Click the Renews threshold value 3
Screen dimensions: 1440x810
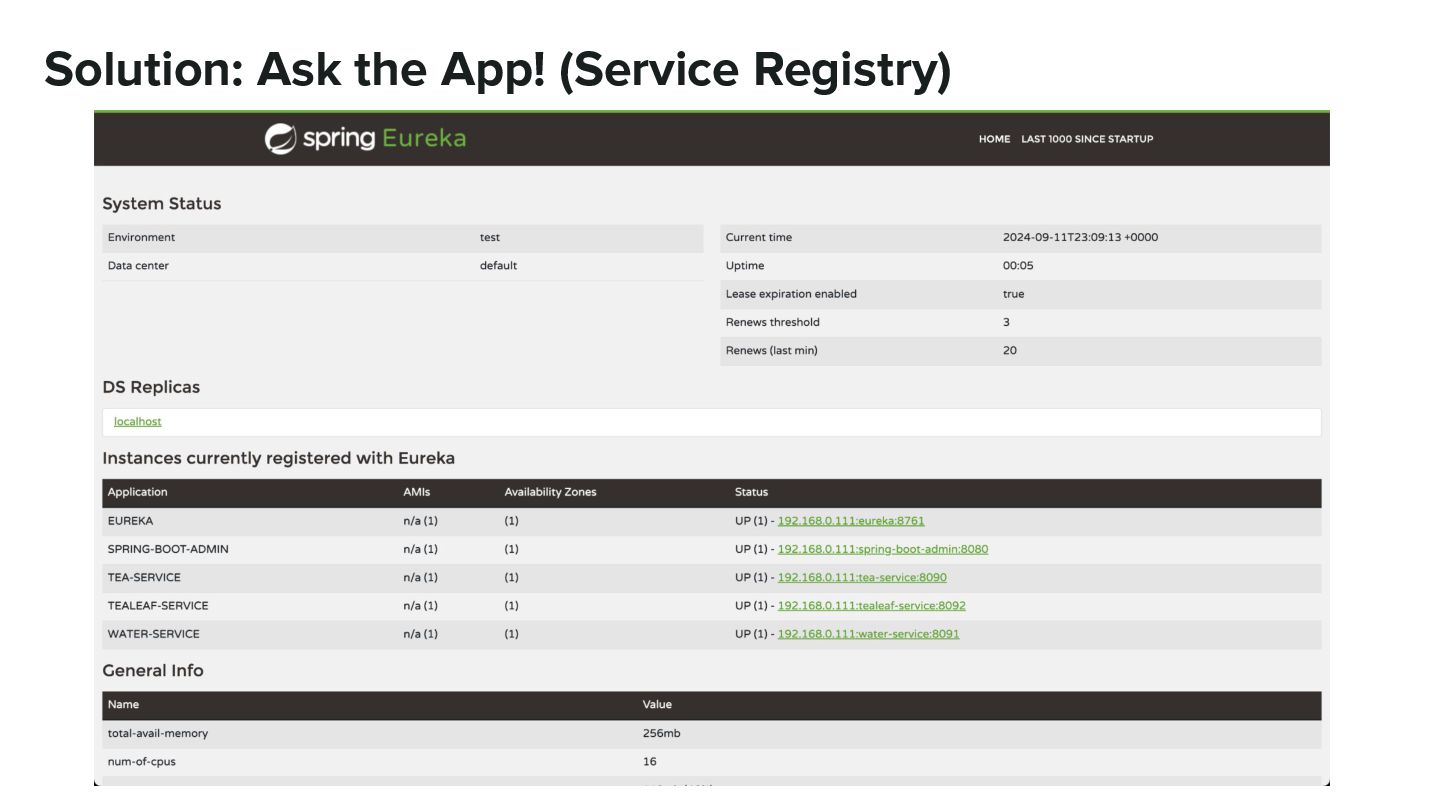1006,322
